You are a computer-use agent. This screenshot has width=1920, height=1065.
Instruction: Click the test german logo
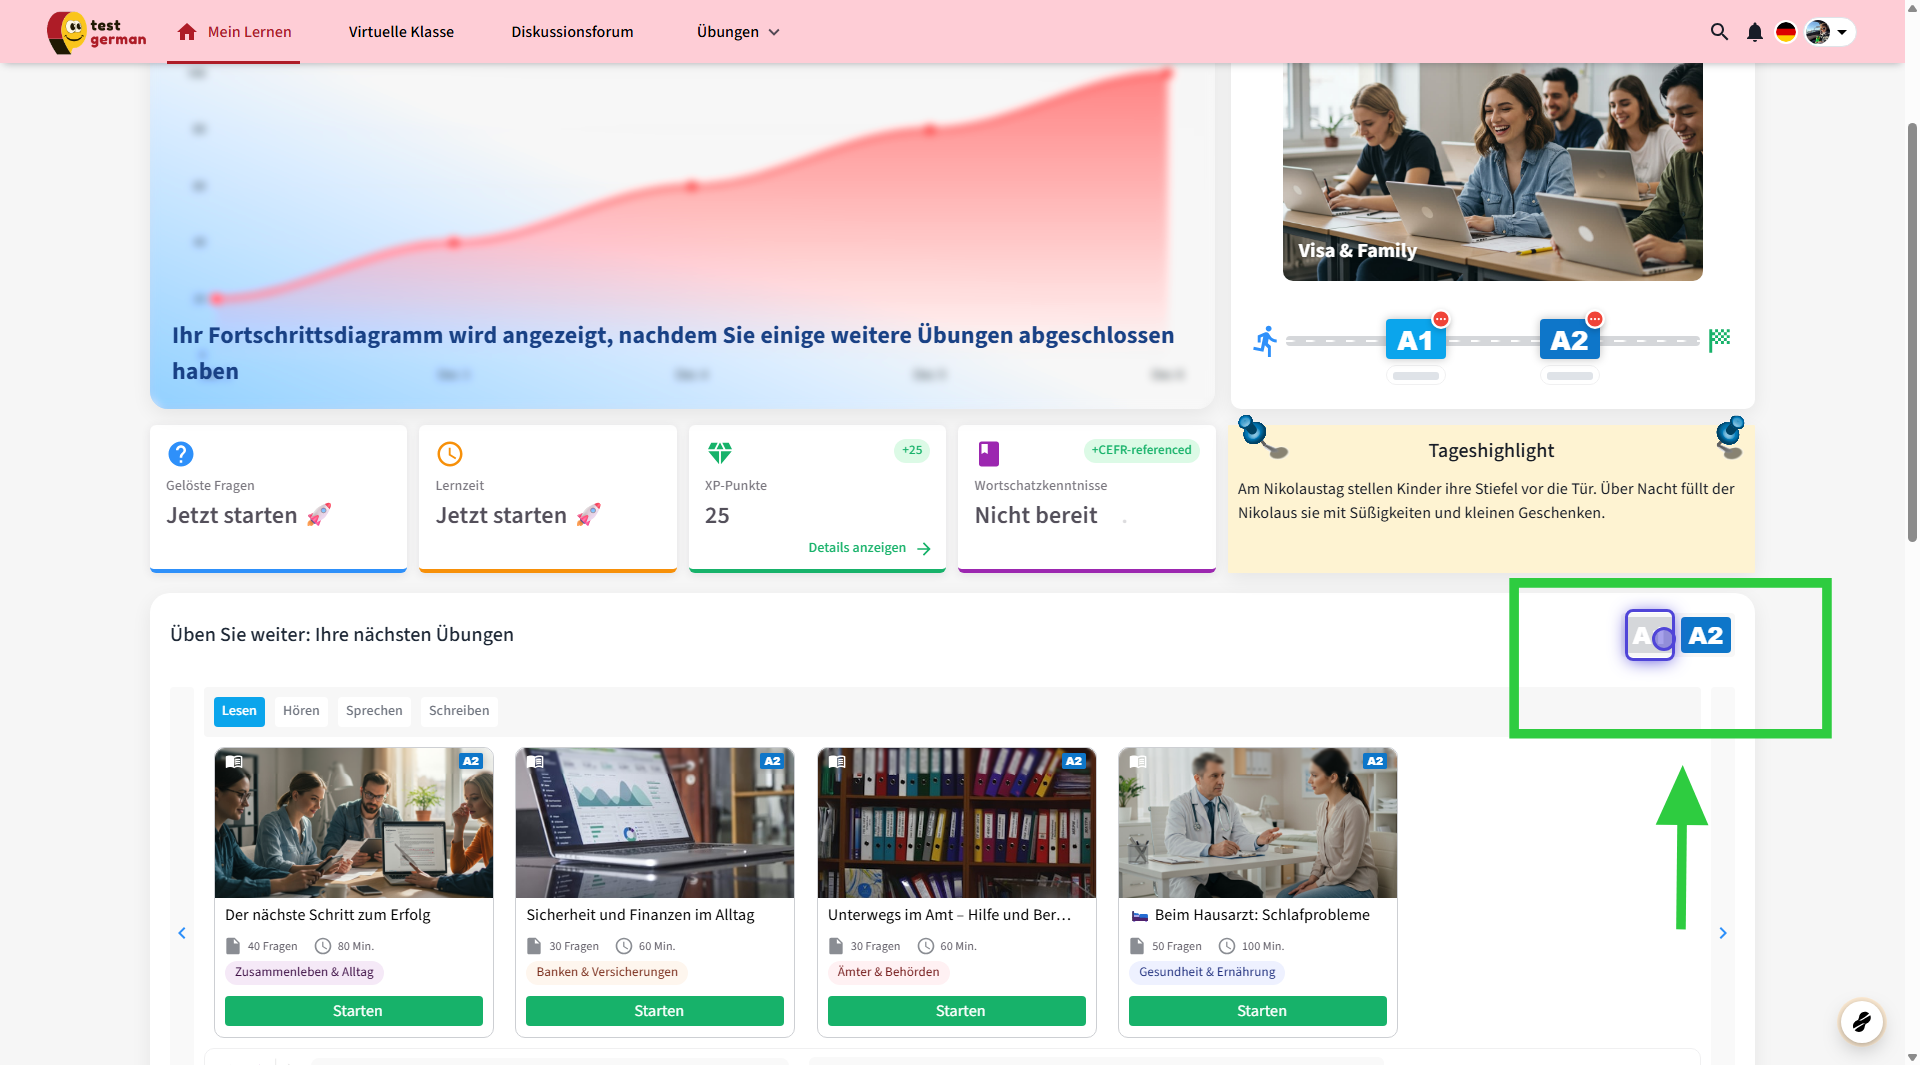tap(97, 32)
